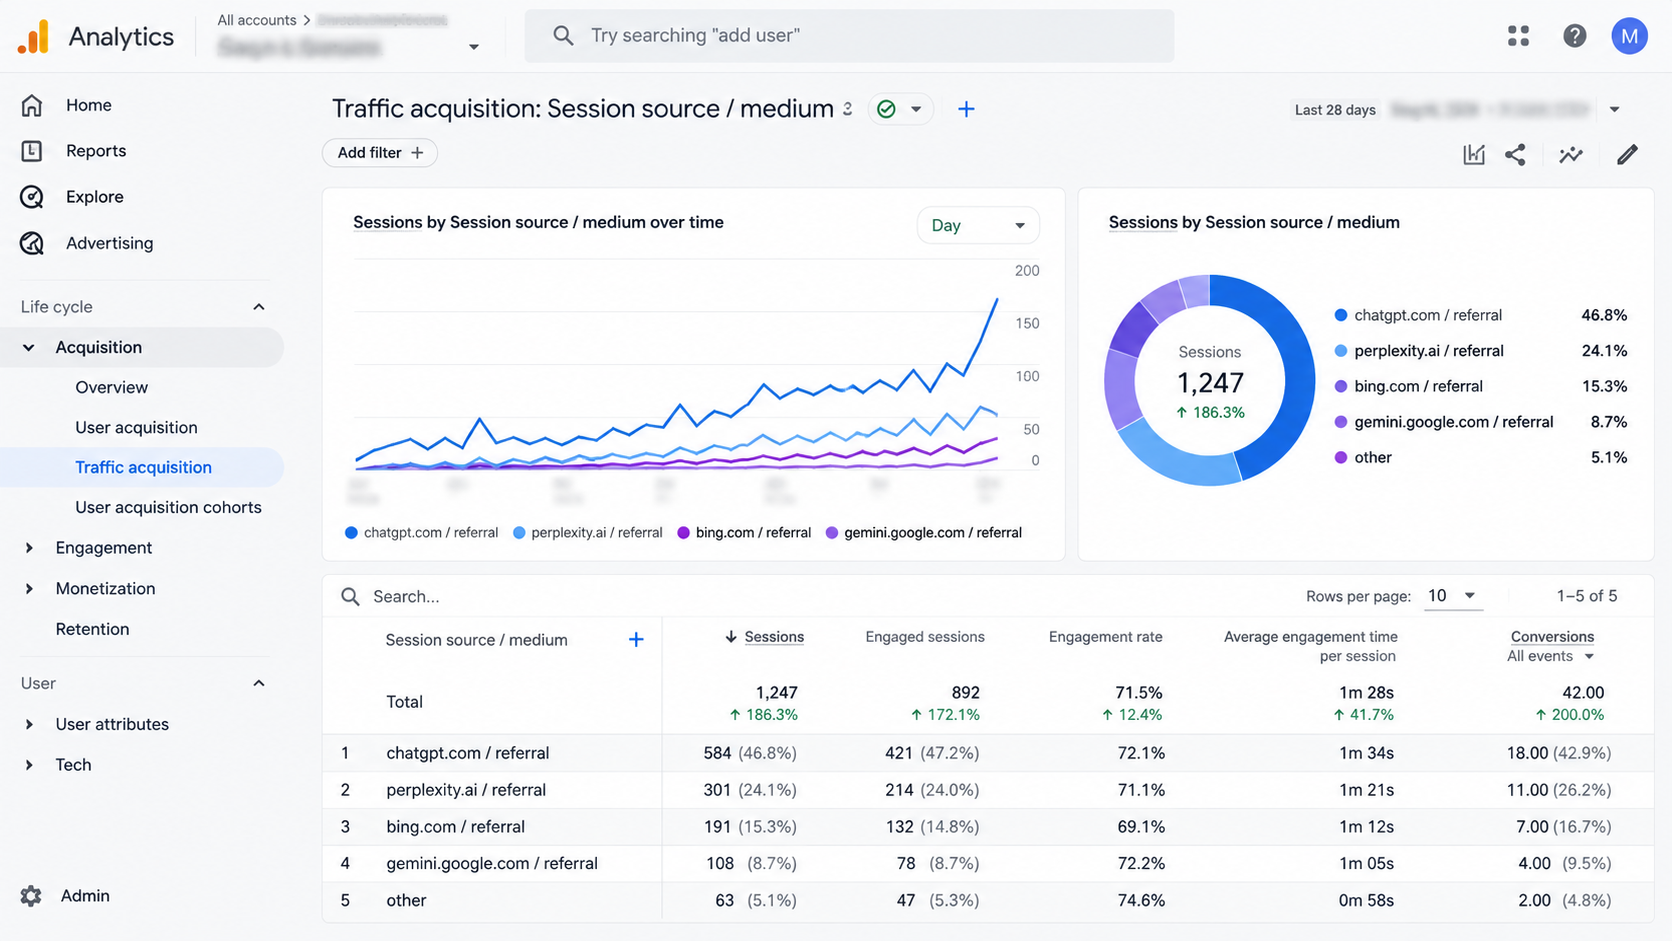Open the date range dropdown arrow
The height and width of the screenshot is (941, 1672).
coord(1614,110)
